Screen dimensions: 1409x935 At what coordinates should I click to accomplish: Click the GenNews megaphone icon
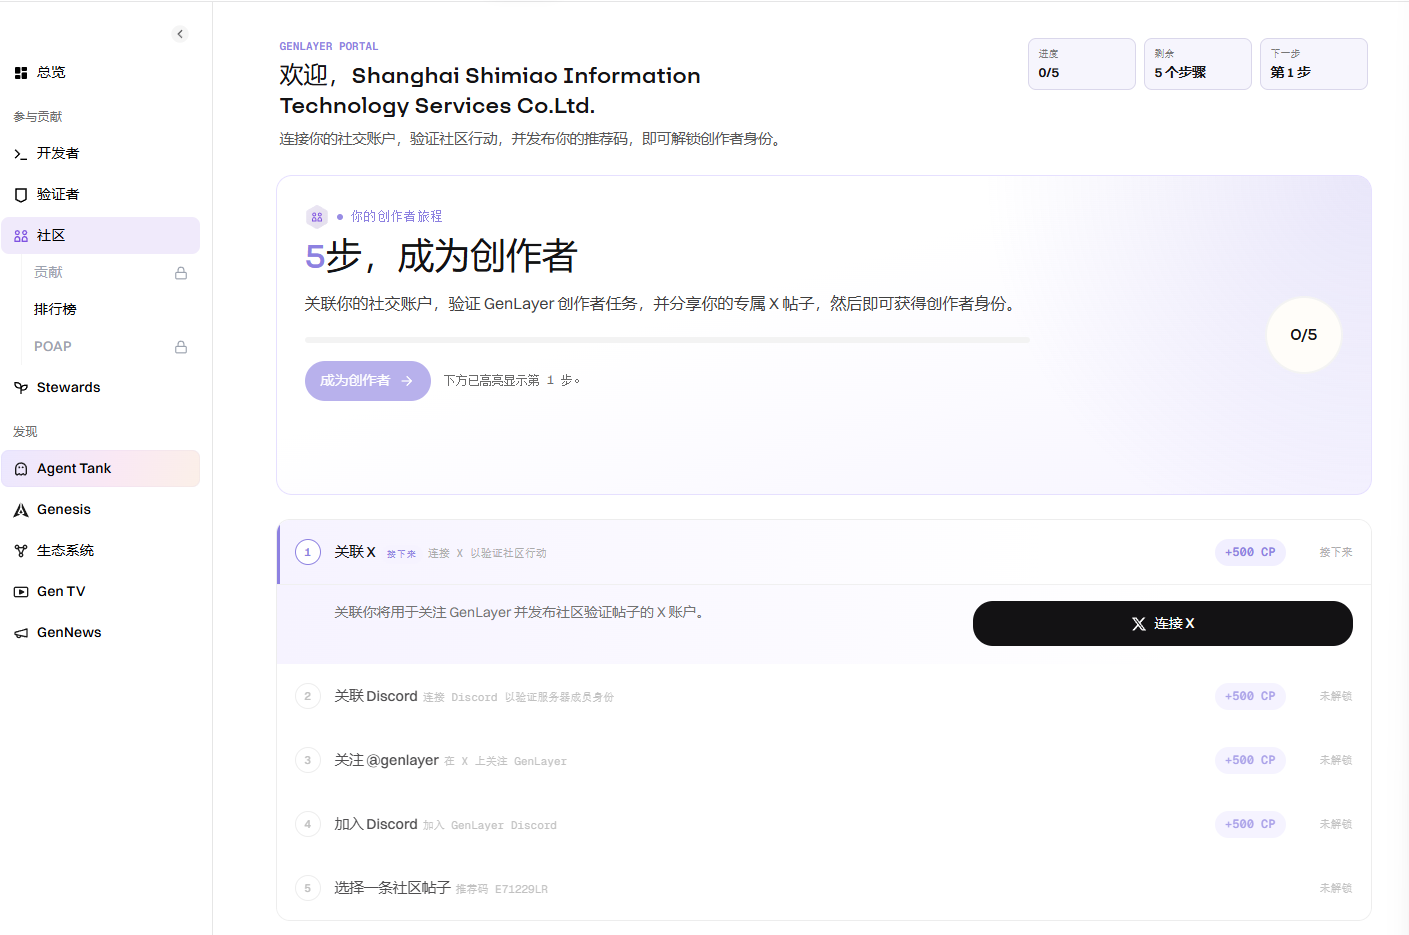(x=21, y=633)
